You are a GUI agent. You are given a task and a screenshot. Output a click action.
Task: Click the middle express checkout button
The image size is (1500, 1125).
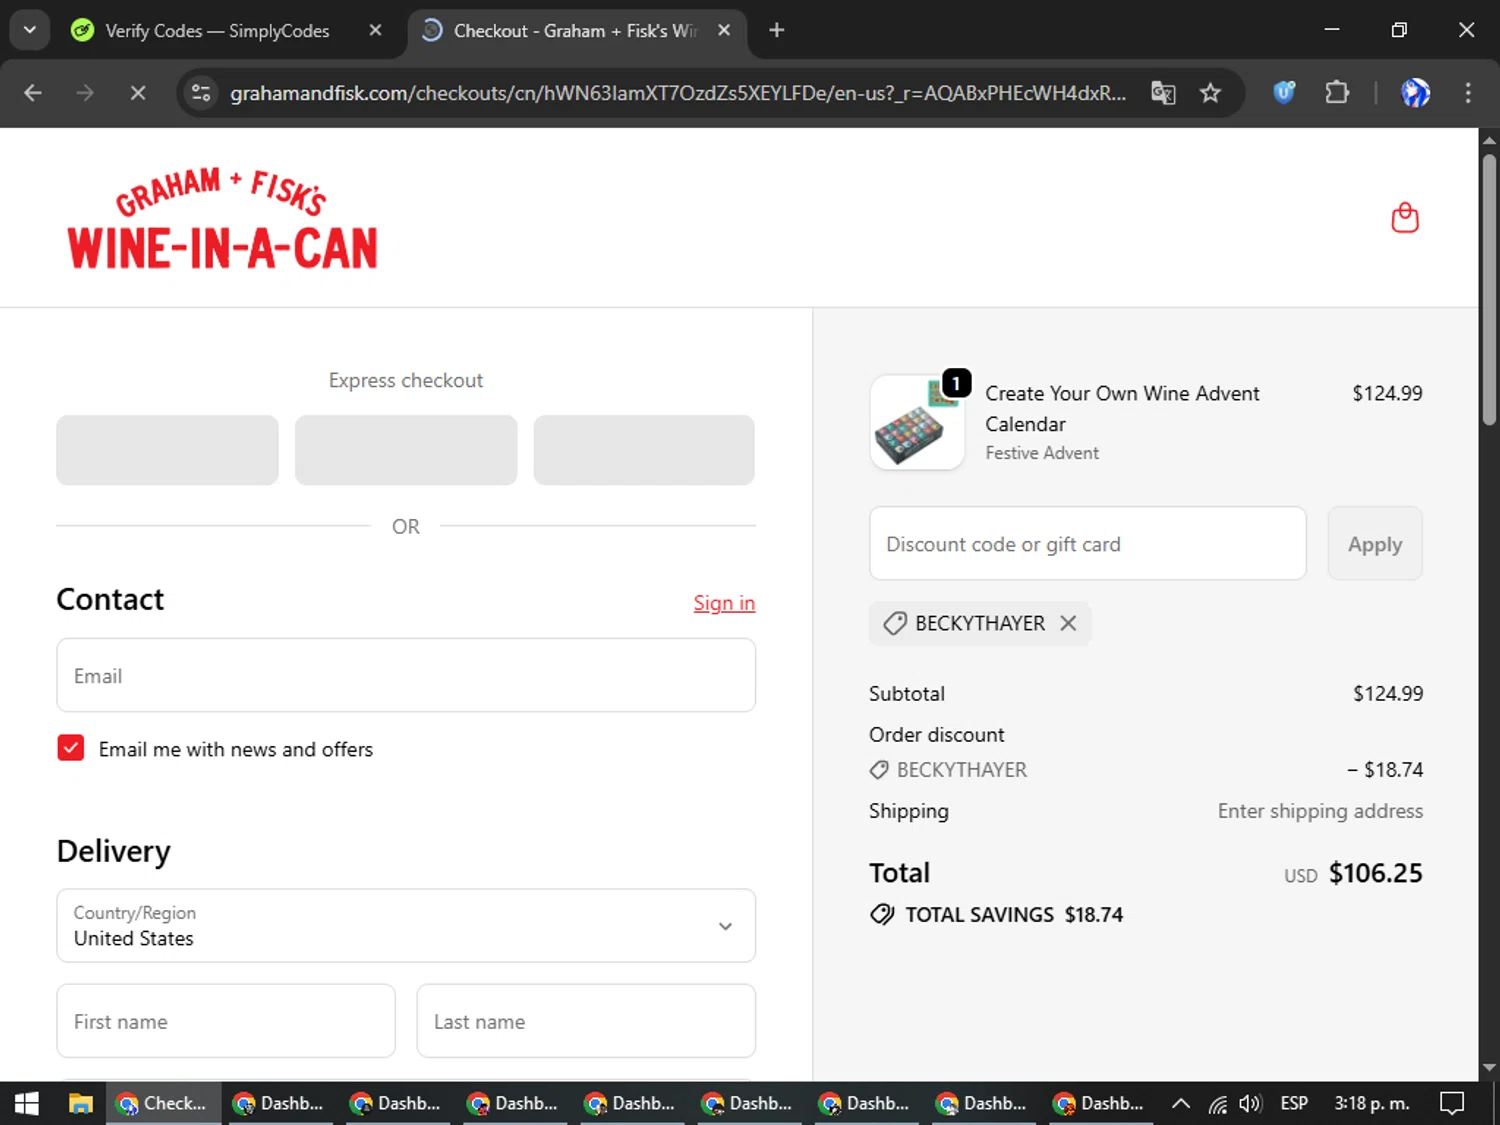[x=406, y=450]
